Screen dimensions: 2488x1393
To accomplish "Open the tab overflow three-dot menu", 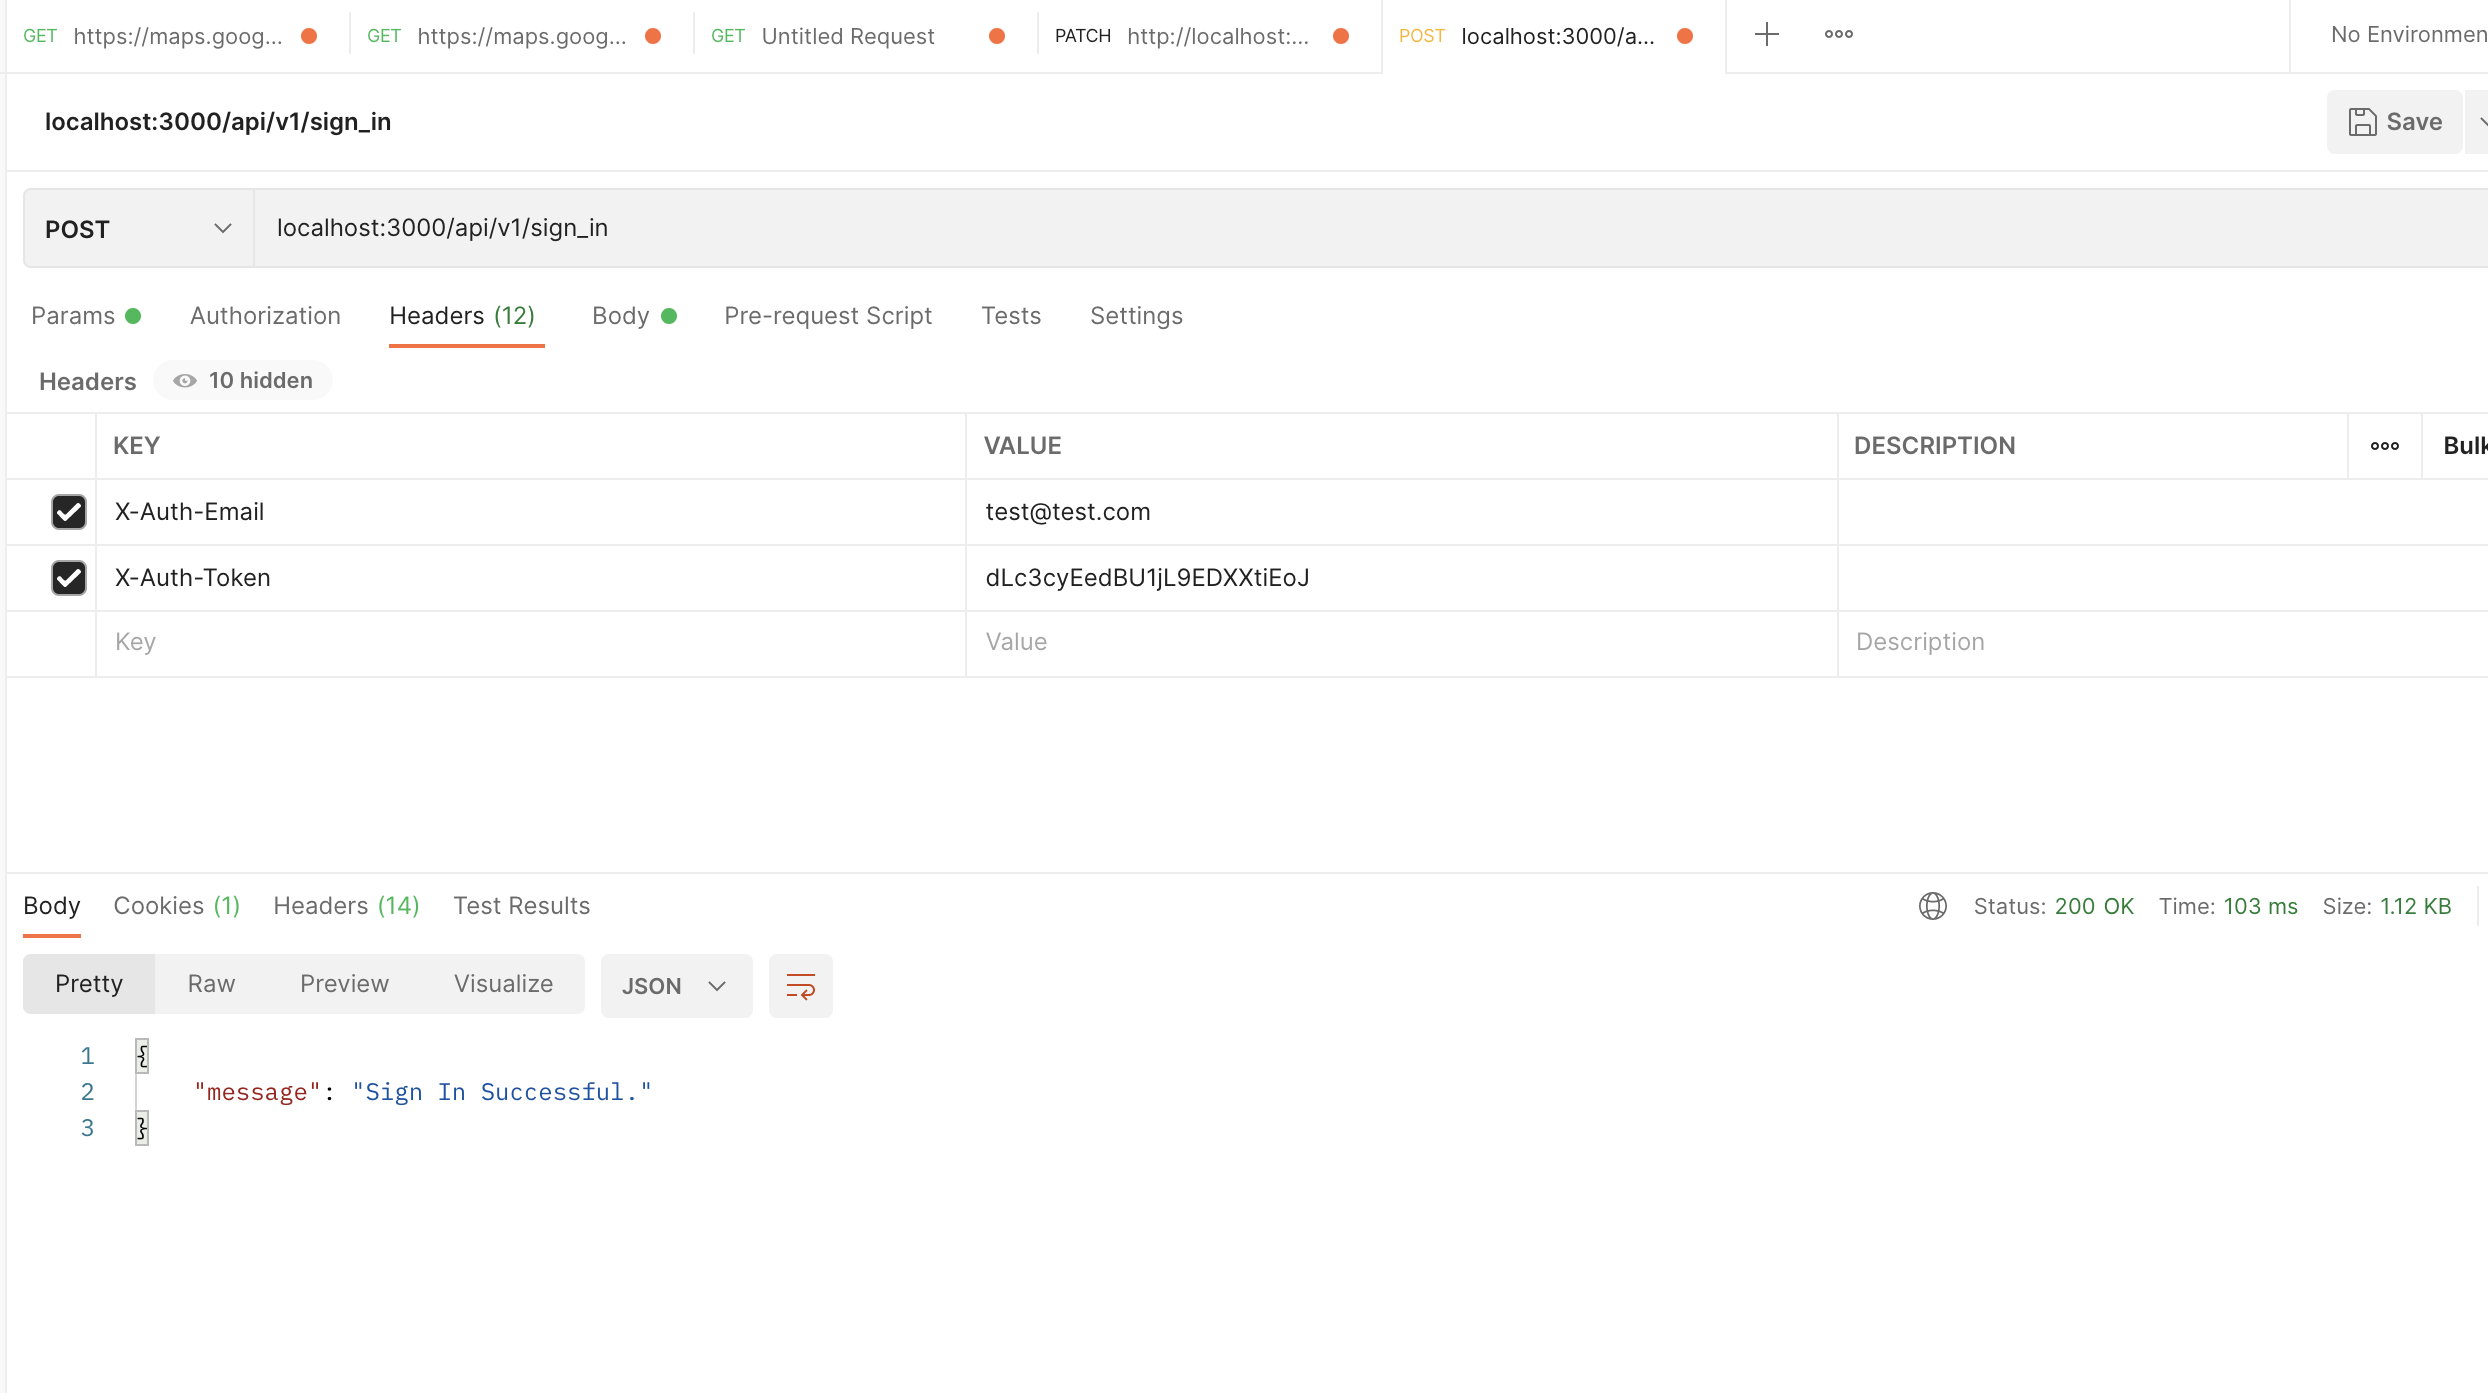I will 1837,35.
